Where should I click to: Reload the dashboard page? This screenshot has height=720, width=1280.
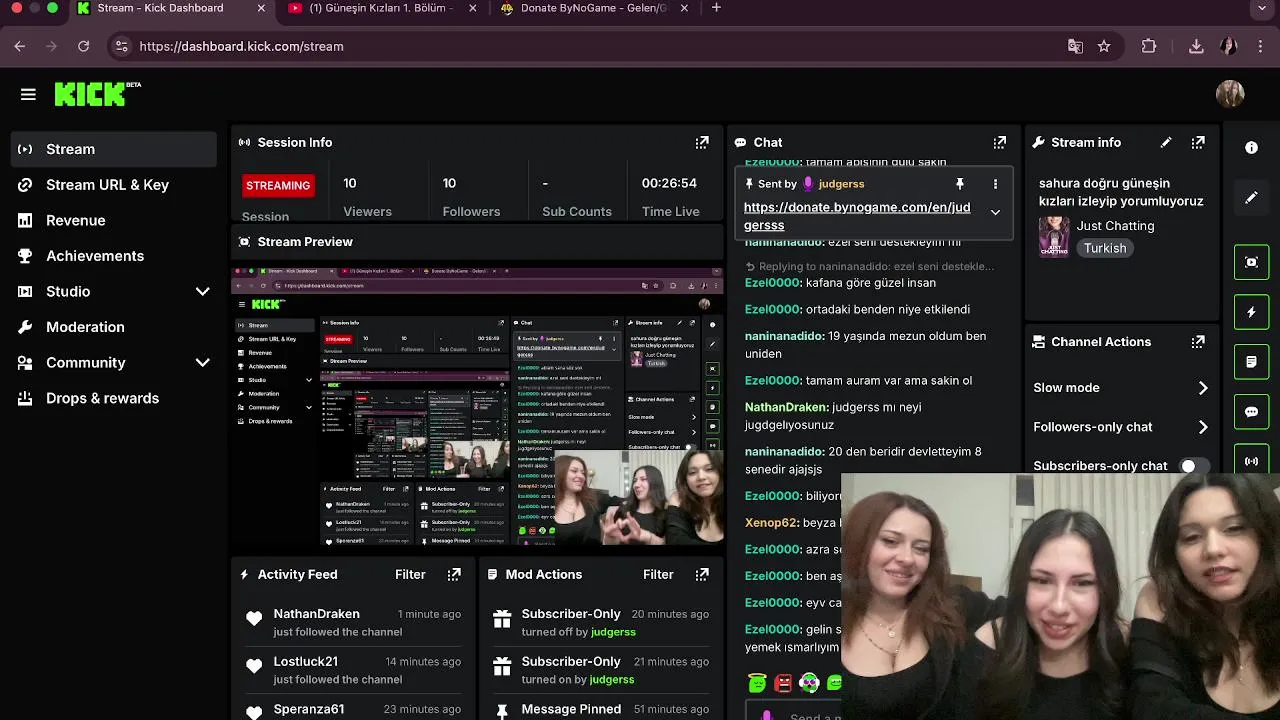click(84, 46)
